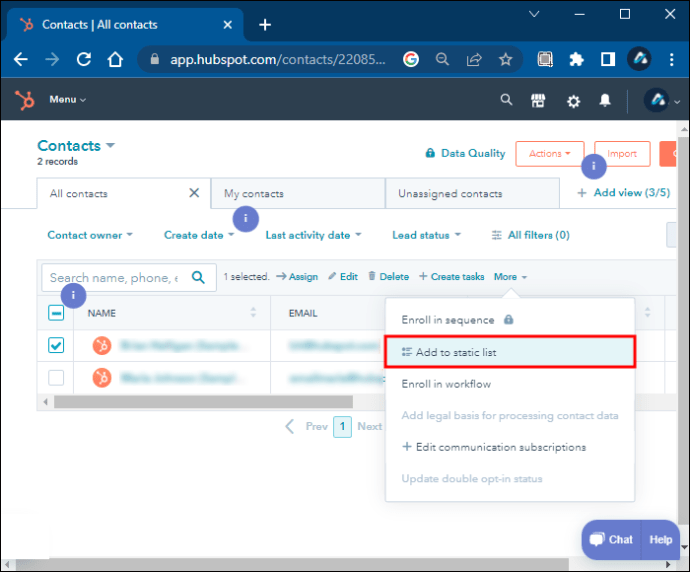Select Add to static list option
Screen dimensions: 690x572
click(x=510, y=352)
